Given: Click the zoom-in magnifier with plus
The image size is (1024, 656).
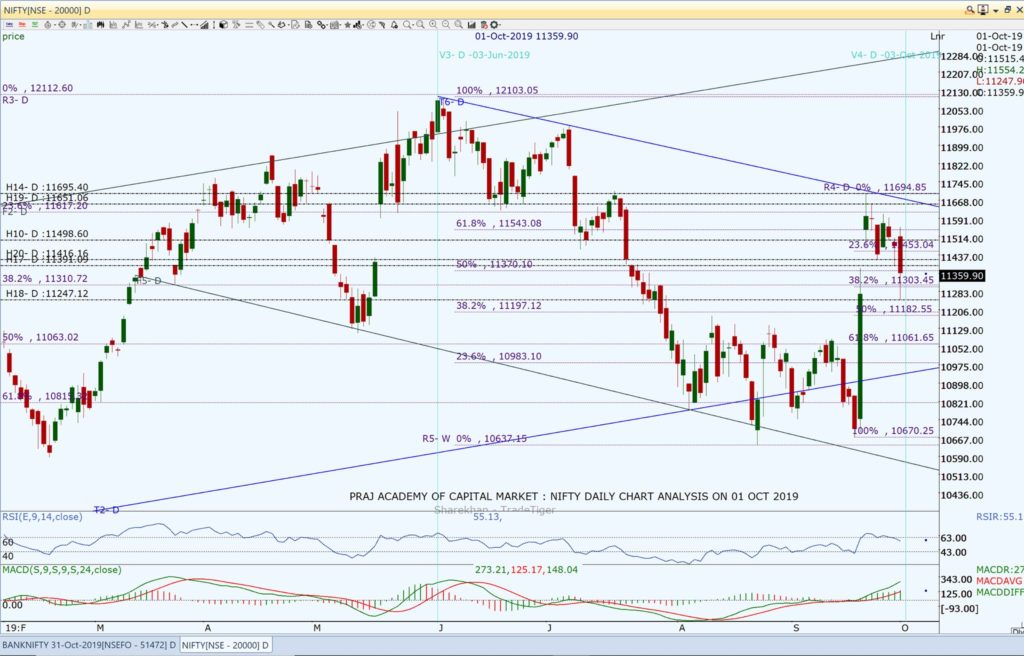Looking at the screenshot, I should coord(432,25).
